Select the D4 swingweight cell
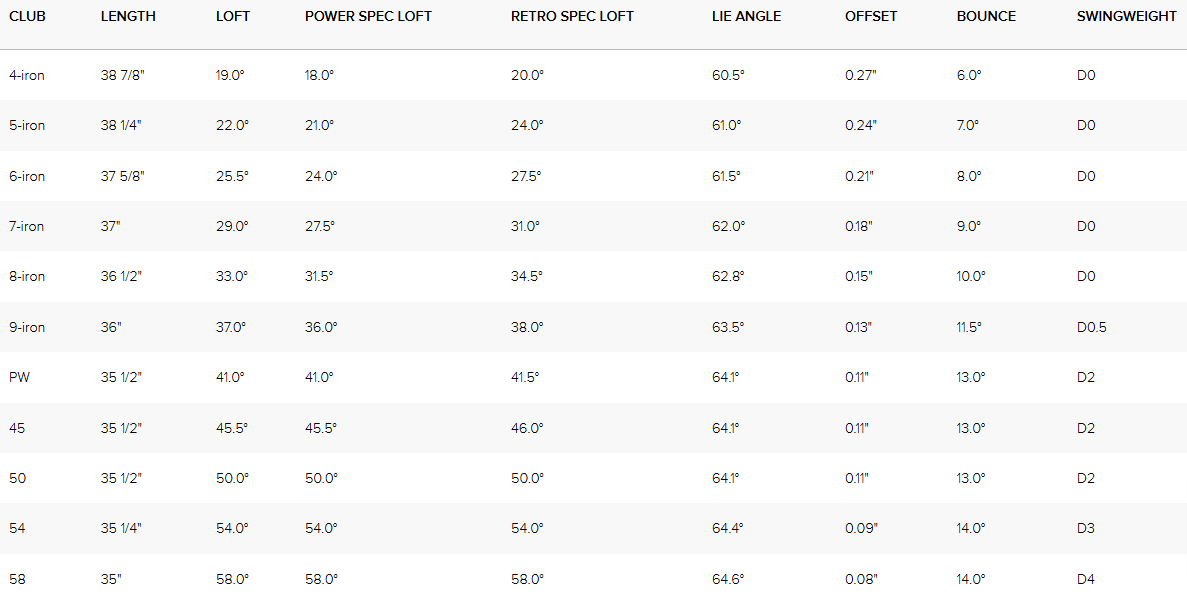The image size is (1187, 598). click(1086, 579)
